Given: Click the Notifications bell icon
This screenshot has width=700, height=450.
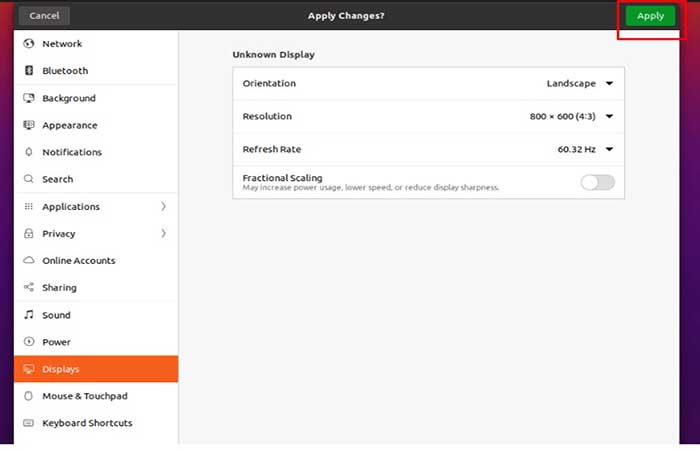Looking at the screenshot, I should click(x=29, y=152).
